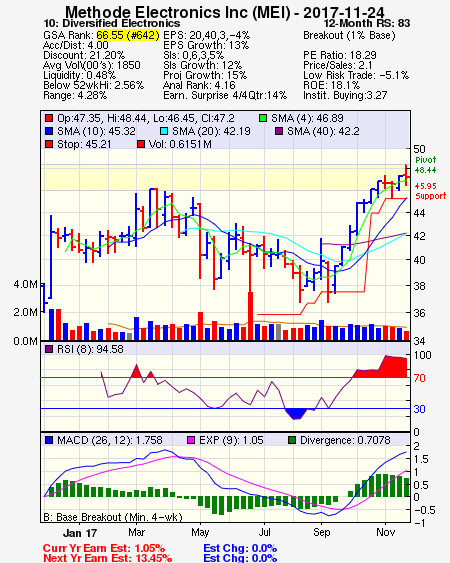Click the 'Sep' date axis label
Screen dimensions: 450x563
[321, 532]
